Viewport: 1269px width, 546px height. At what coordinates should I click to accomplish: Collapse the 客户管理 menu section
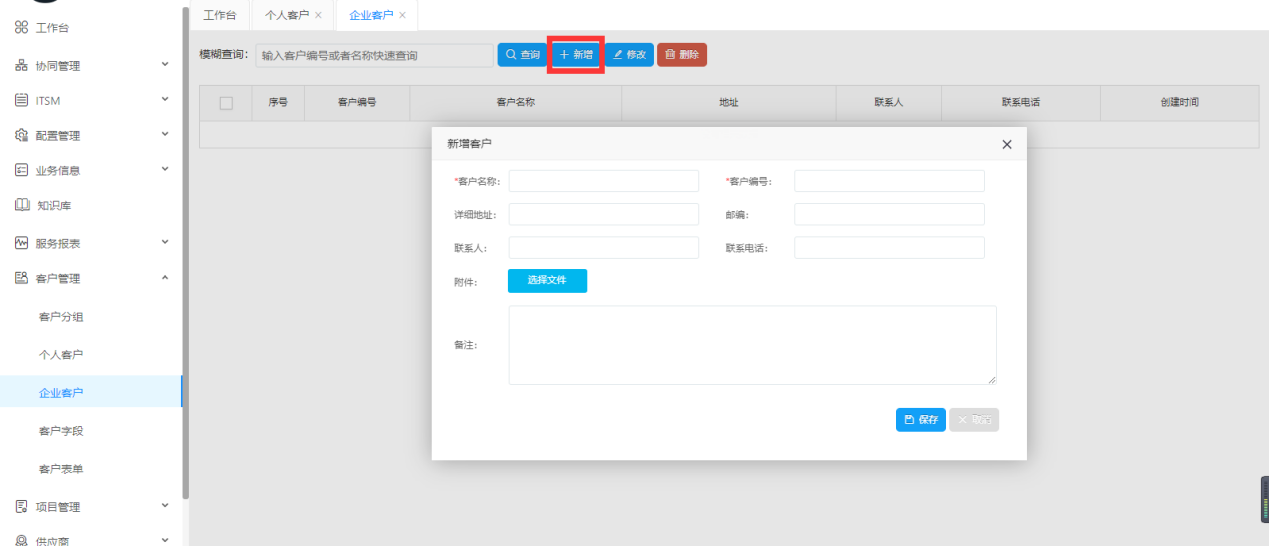(x=165, y=278)
